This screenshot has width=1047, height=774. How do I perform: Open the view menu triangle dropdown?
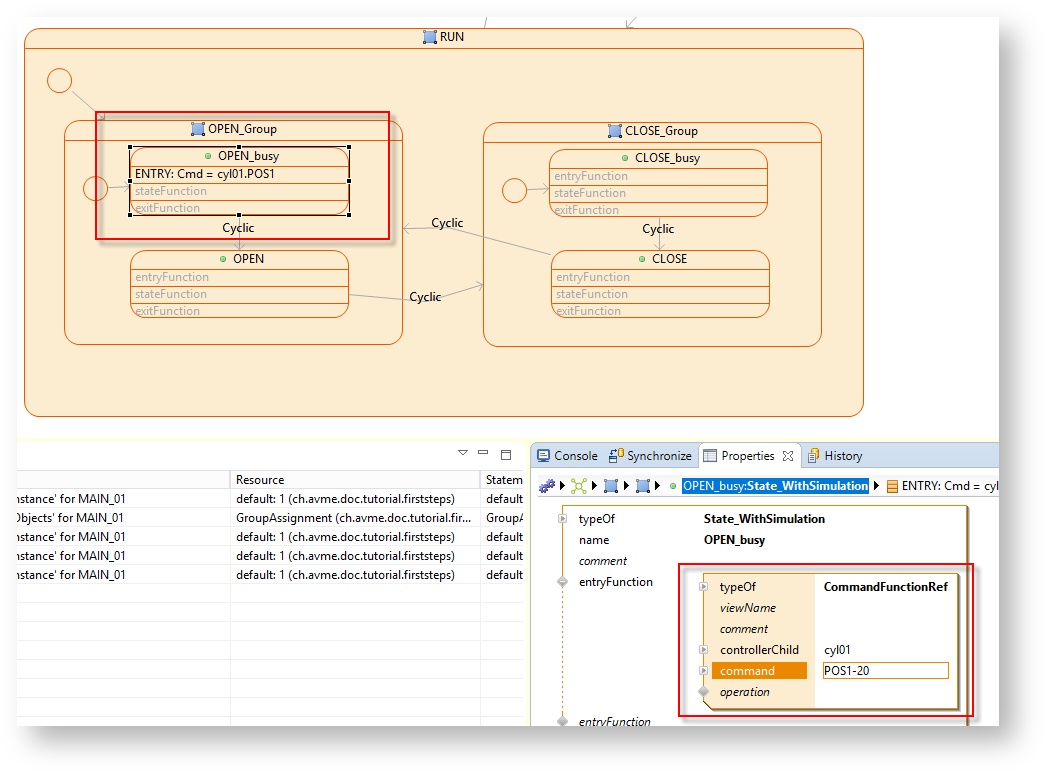[x=462, y=453]
